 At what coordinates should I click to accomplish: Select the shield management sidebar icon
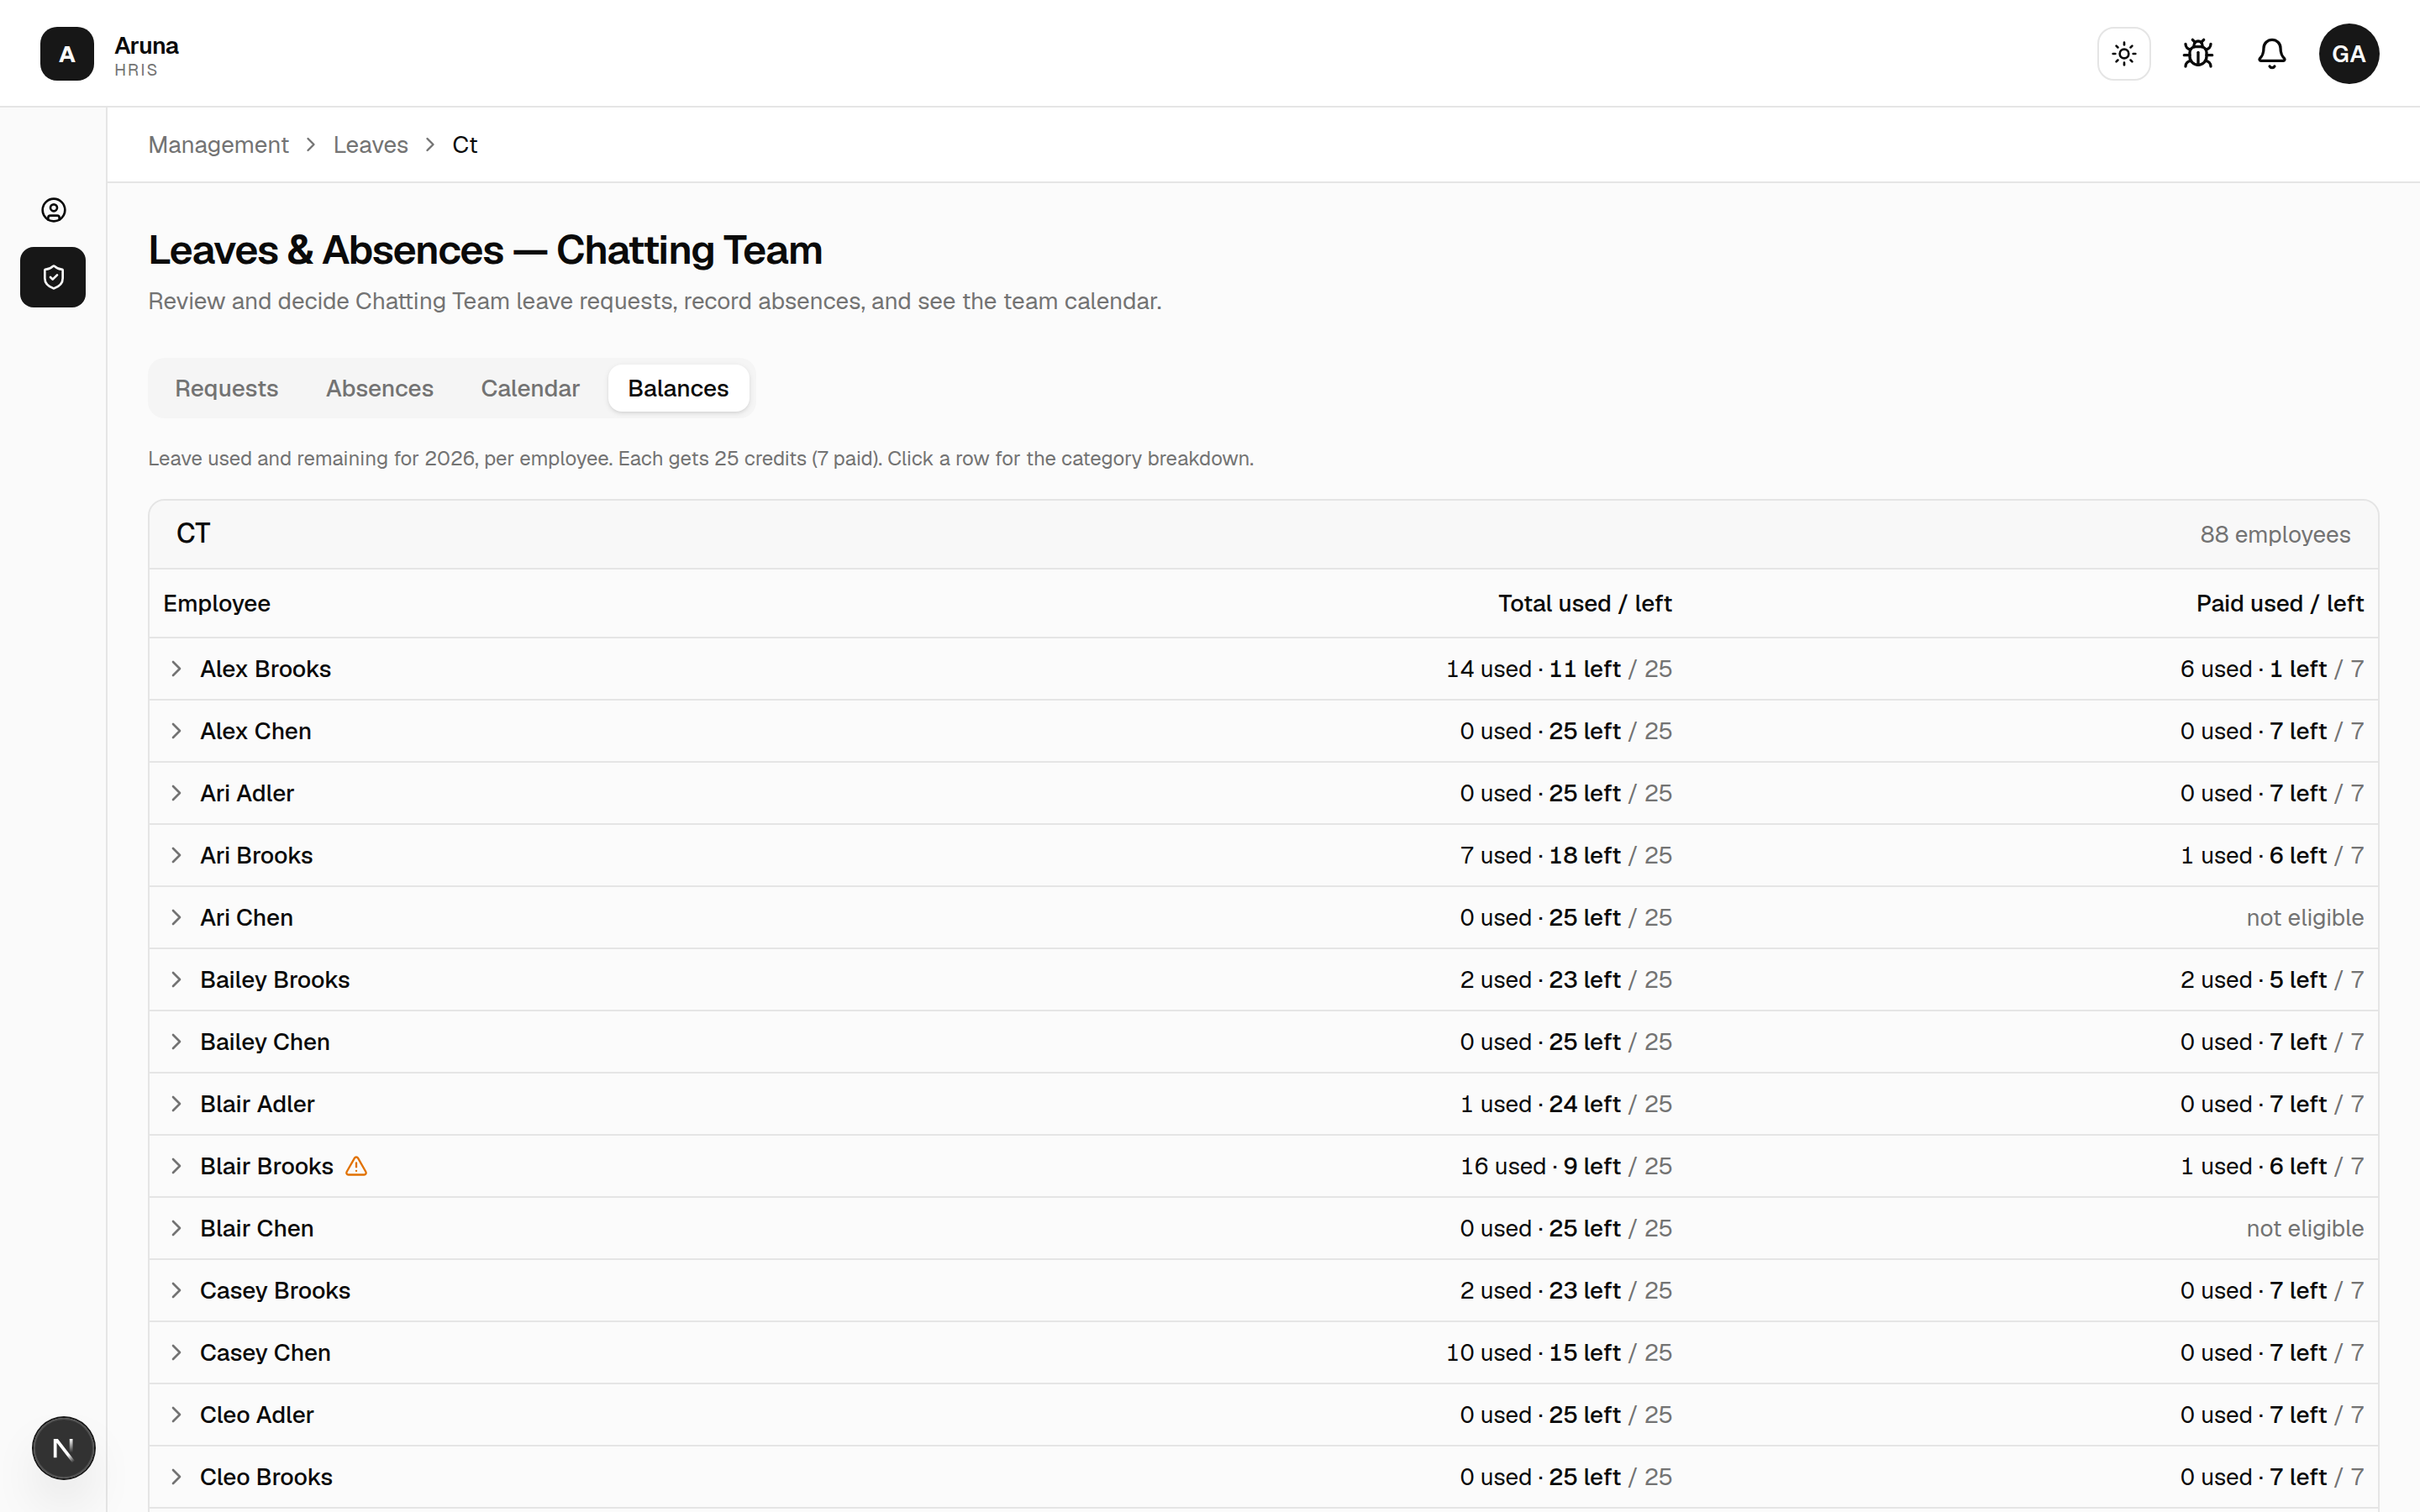coord(53,277)
